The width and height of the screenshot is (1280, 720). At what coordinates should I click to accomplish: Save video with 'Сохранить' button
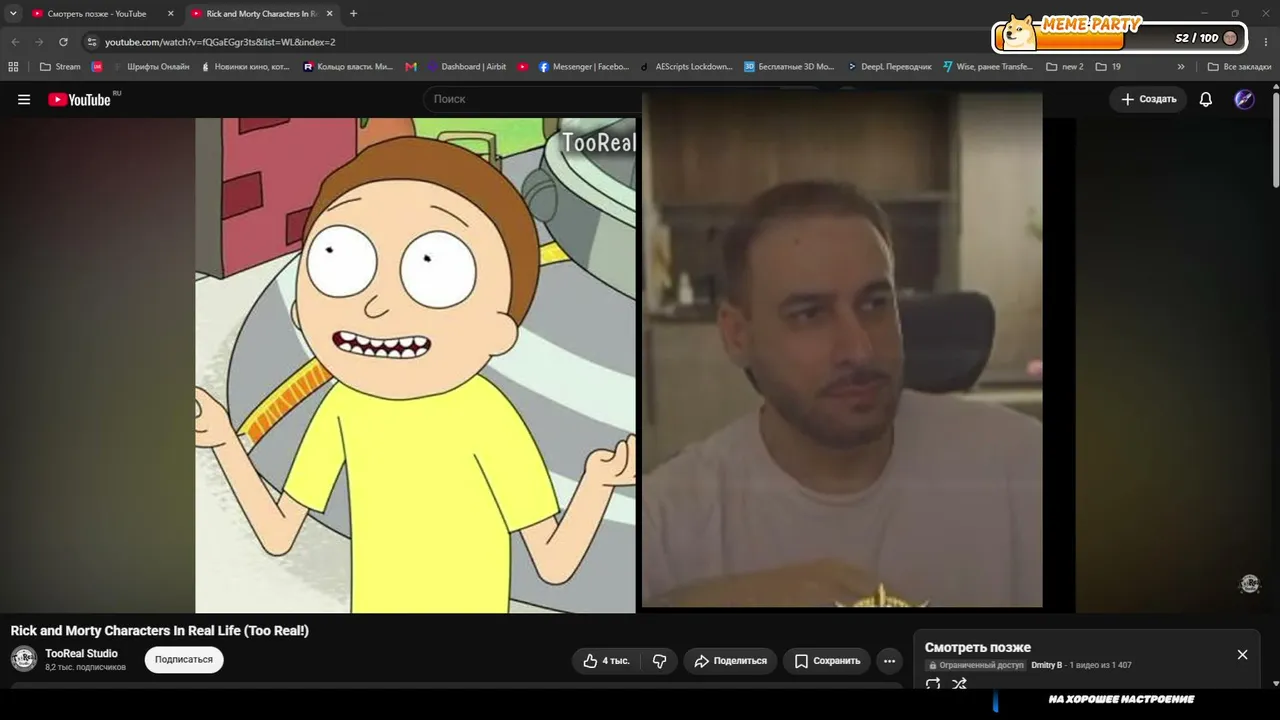tap(827, 661)
